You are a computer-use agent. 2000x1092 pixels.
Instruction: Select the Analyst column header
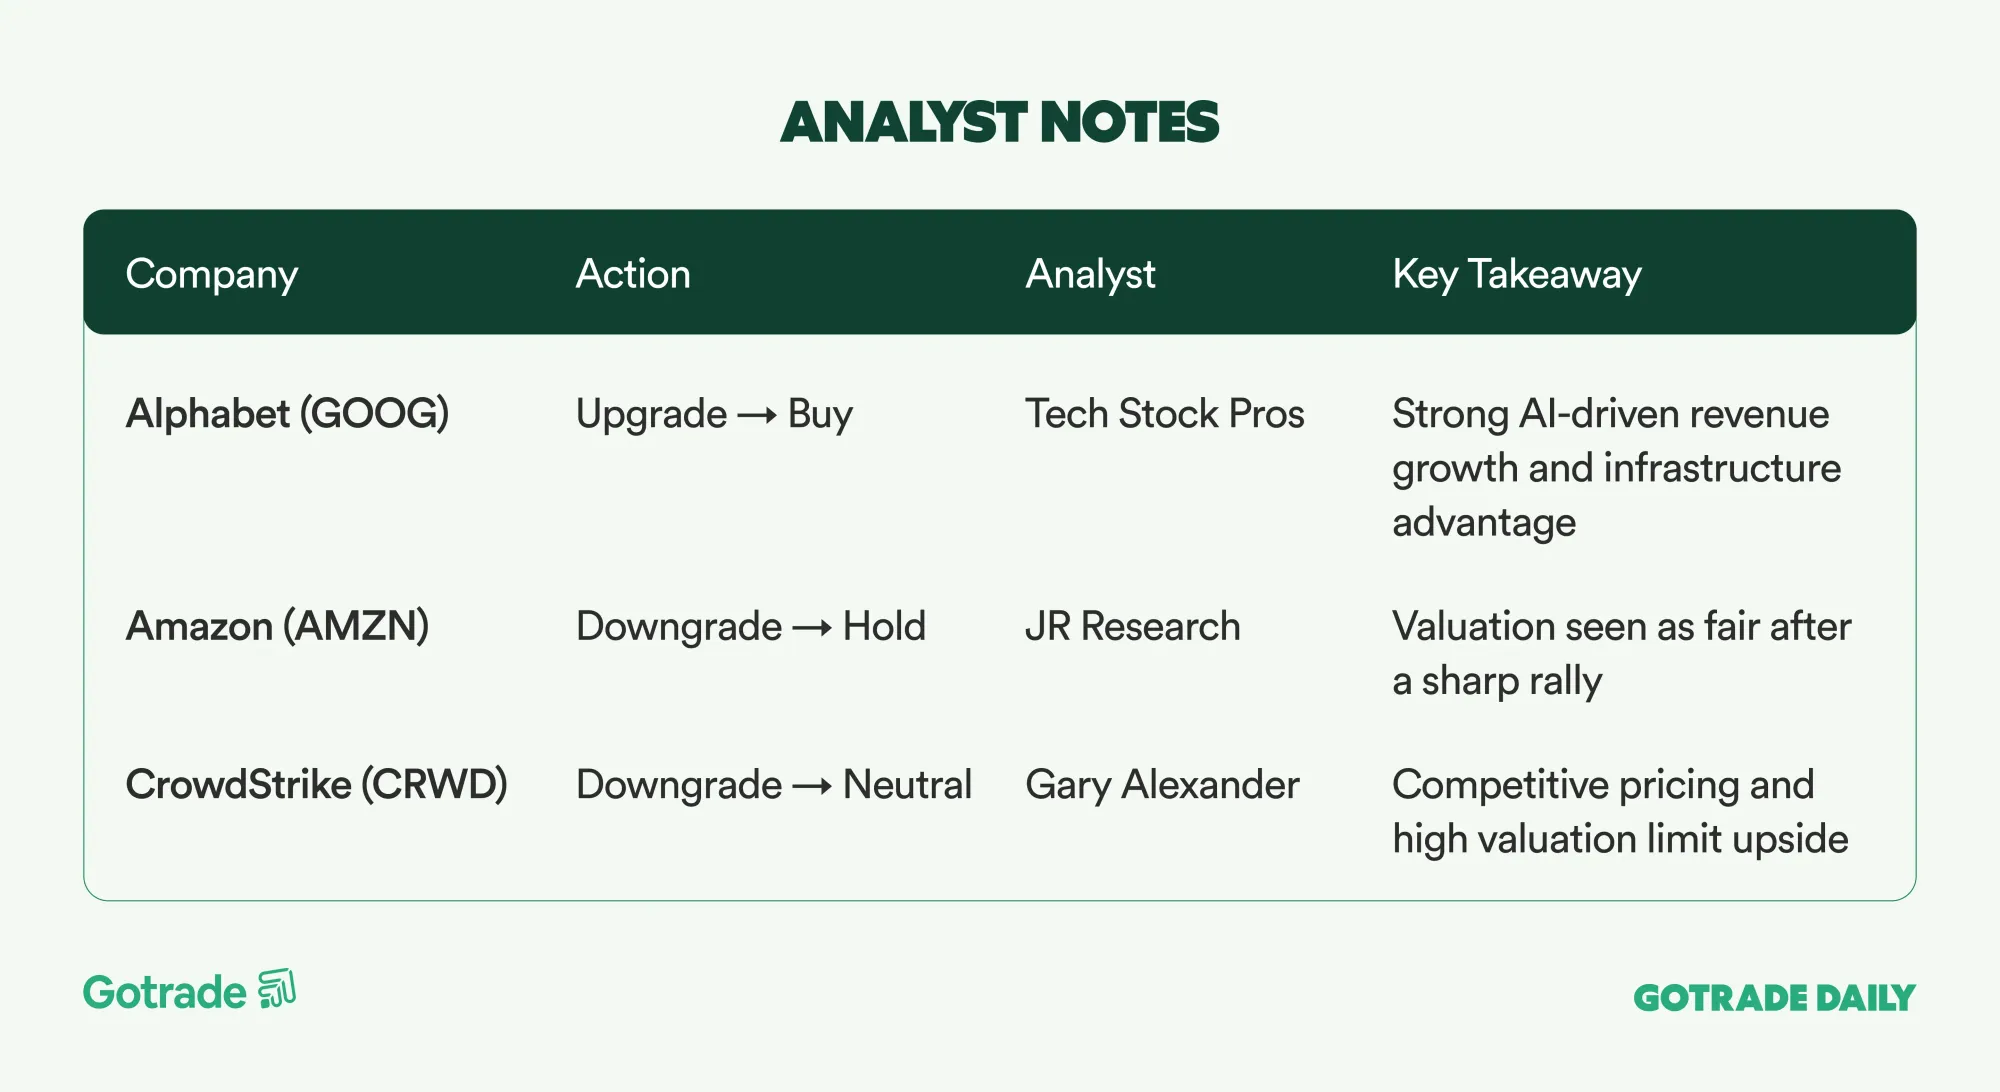coord(1090,274)
